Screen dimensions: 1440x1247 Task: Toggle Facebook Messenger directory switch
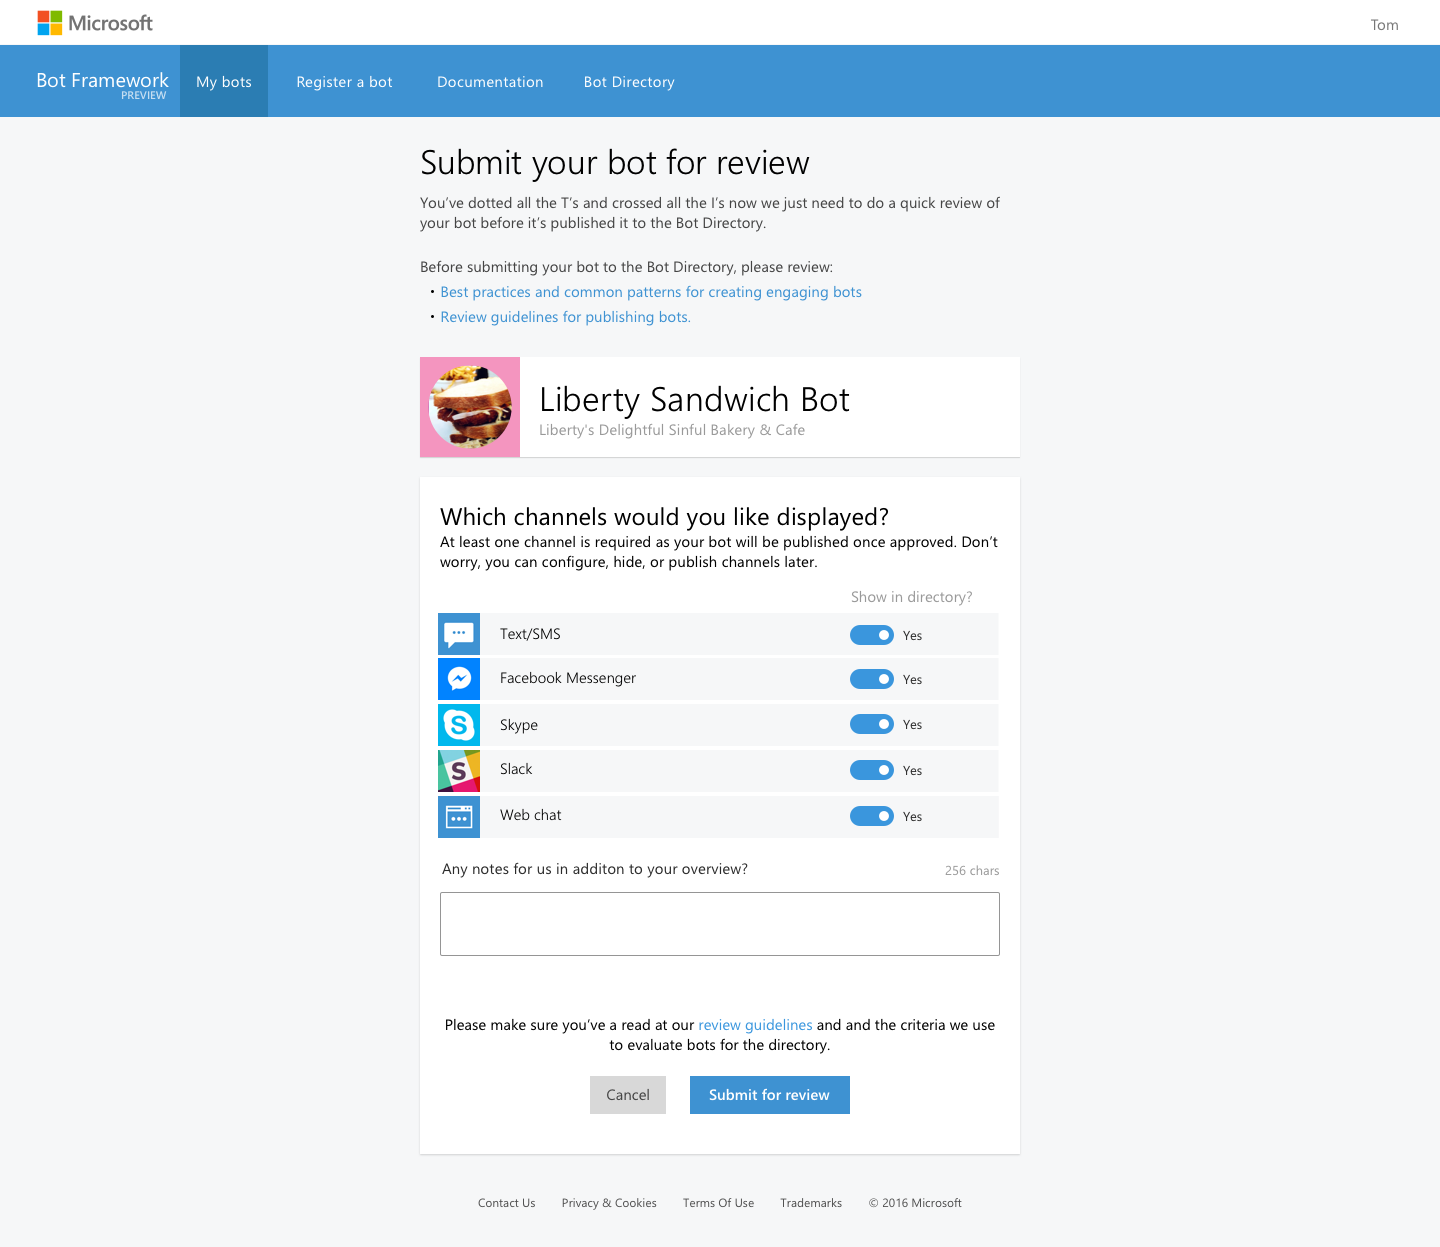point(872,679)
